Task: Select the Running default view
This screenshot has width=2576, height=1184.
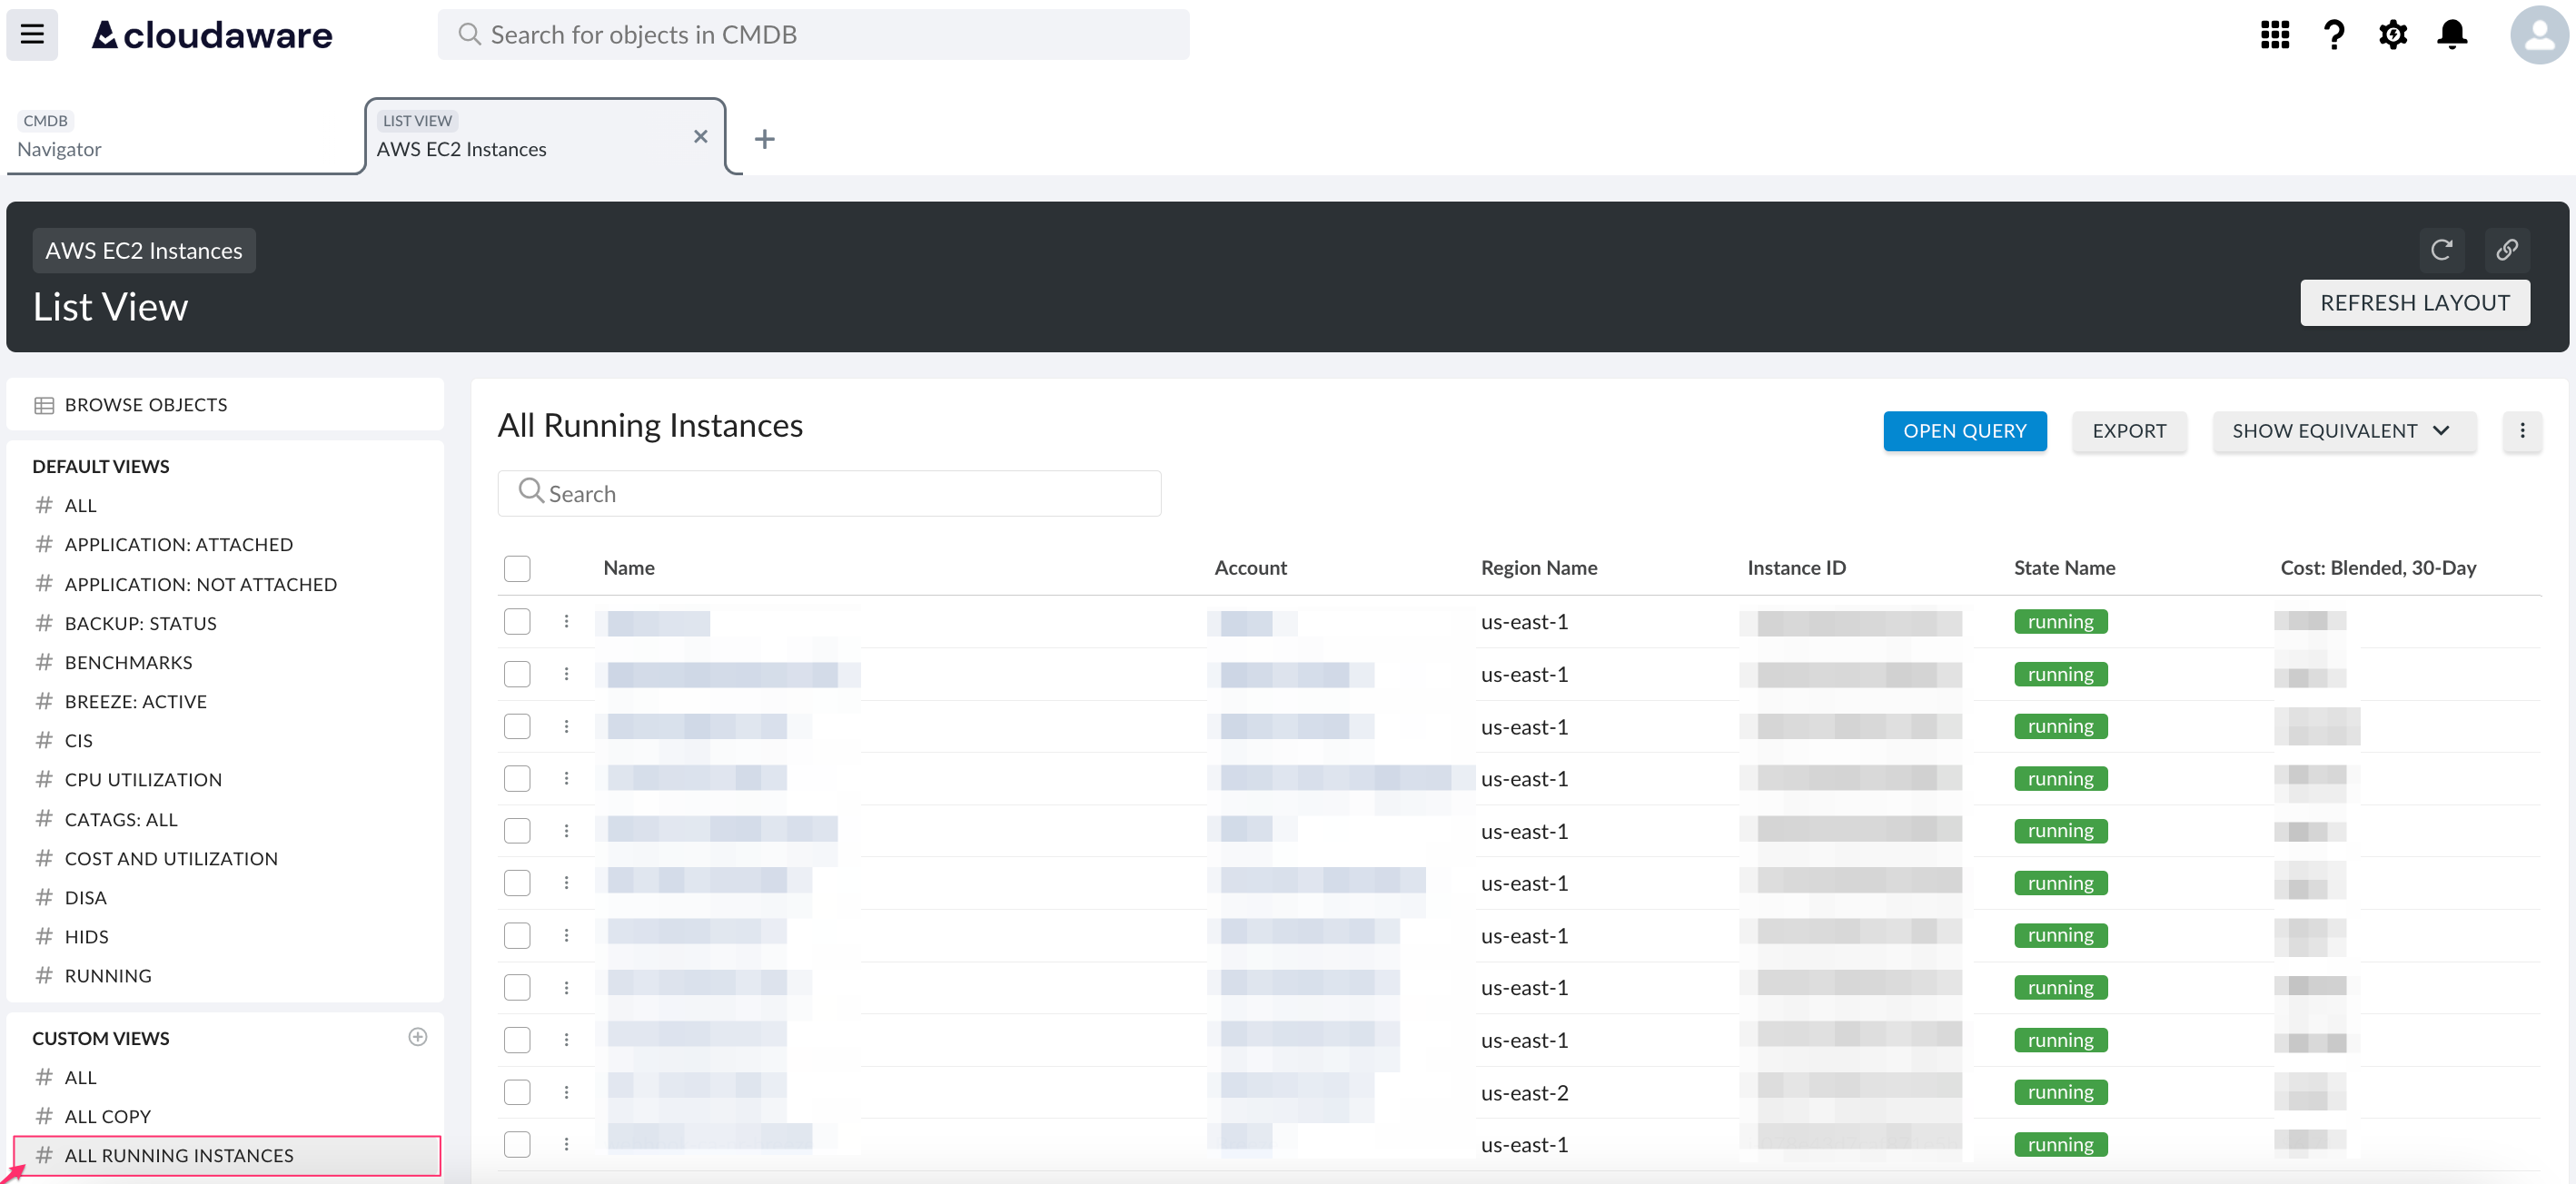Action: (108, 975)
